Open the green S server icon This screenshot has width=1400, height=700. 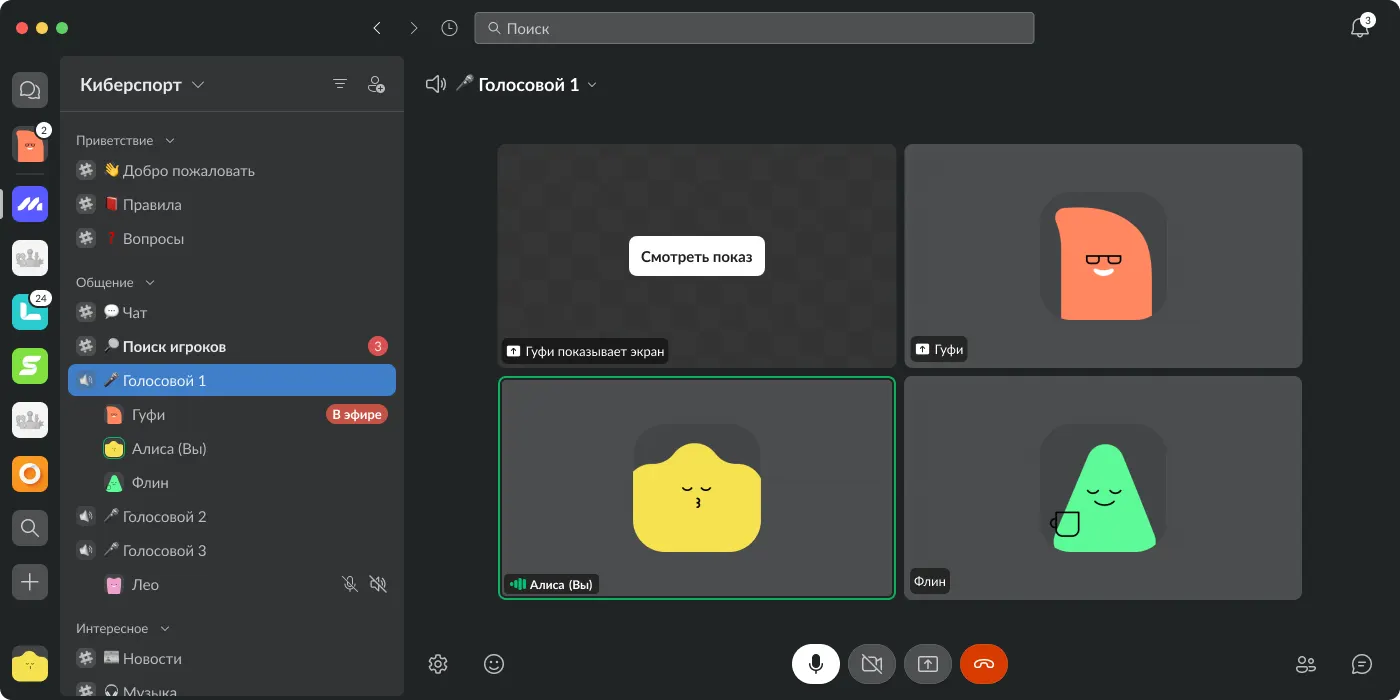pyautogui.click(x=30, y=365)
